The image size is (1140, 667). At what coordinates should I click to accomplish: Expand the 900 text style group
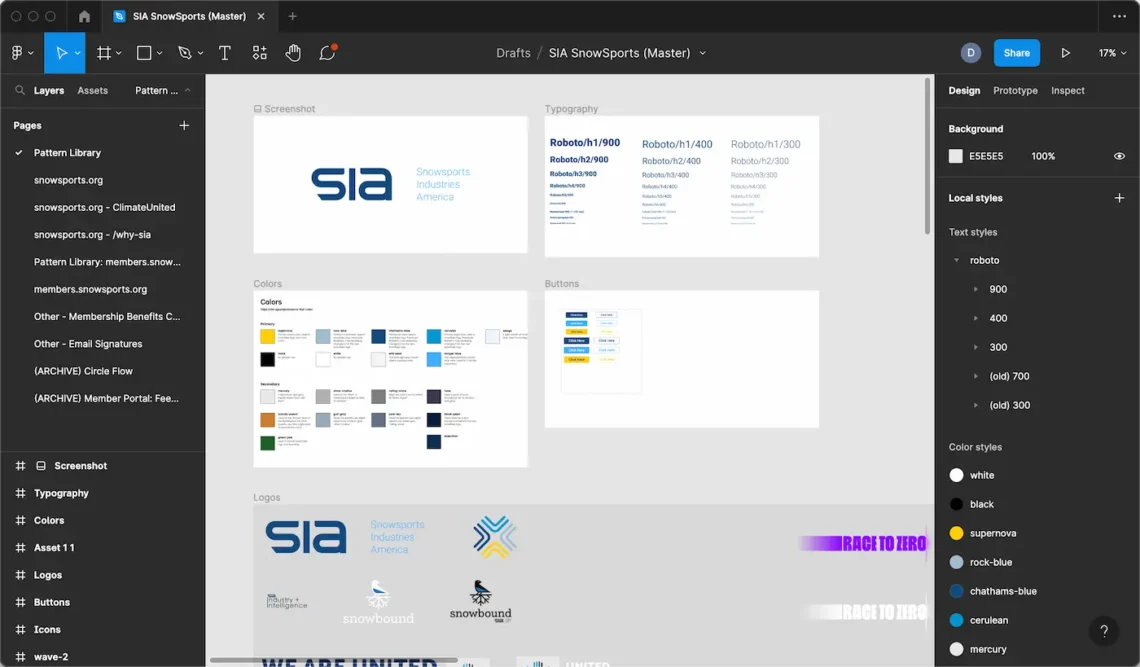pos(976,289)
